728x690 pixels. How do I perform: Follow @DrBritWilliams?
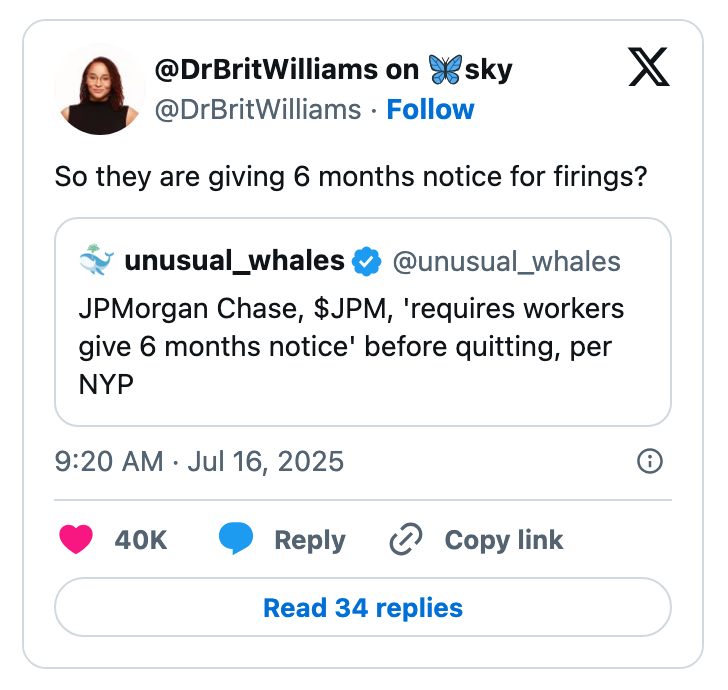pyautogui.click(x=430, y=109)
